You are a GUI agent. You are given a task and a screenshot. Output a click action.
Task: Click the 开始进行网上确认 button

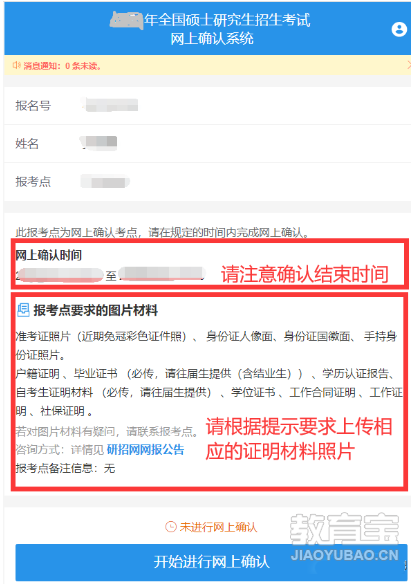[x=211, y=562]
